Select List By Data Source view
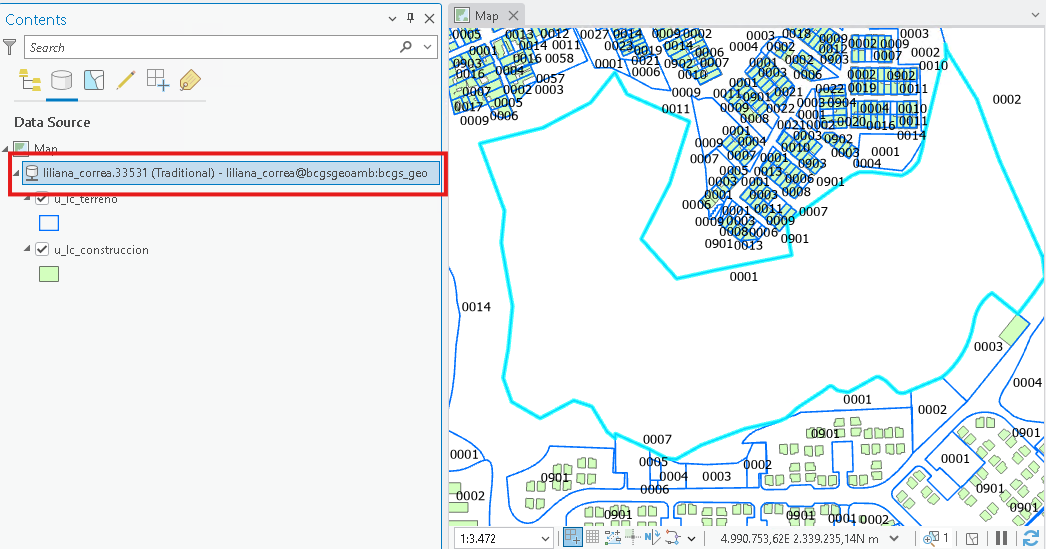 pyautogui.click(x=61, y=80)
